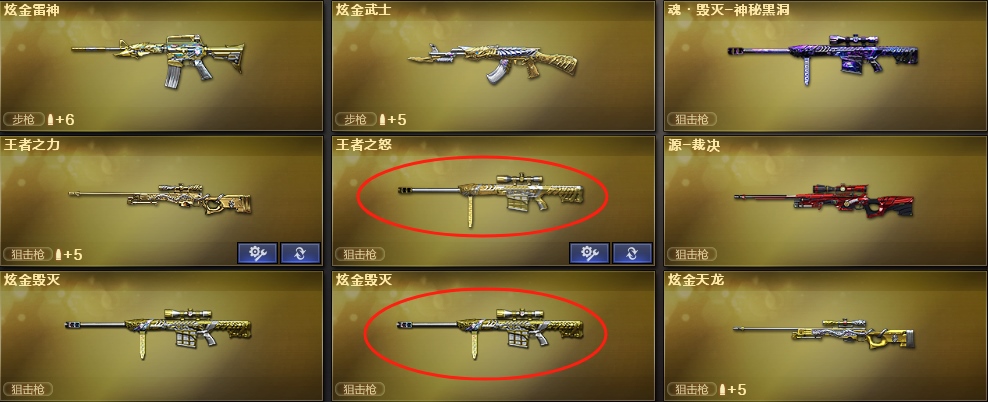Select the red 源-裁决 sniper rifle image
Image resolution: width=988 pixels, height=402 pixels.
click(824, 200)
